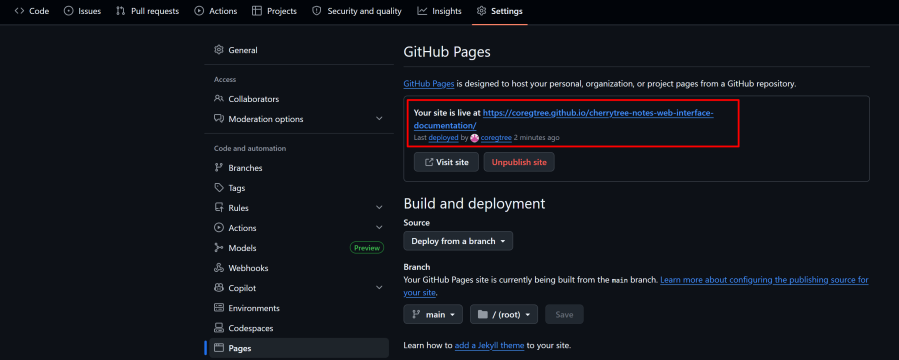899x360 pixels.
Task: Click the Tags label icon
Action: pos(218,188)
